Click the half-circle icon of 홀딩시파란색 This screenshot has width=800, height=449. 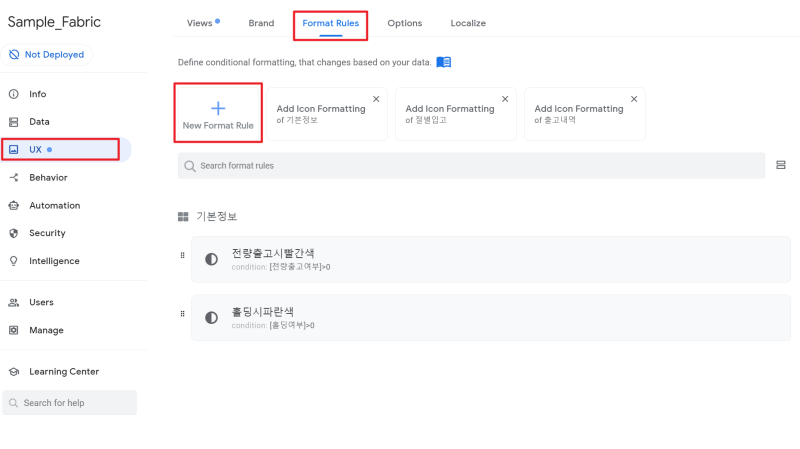pos(211,318)
